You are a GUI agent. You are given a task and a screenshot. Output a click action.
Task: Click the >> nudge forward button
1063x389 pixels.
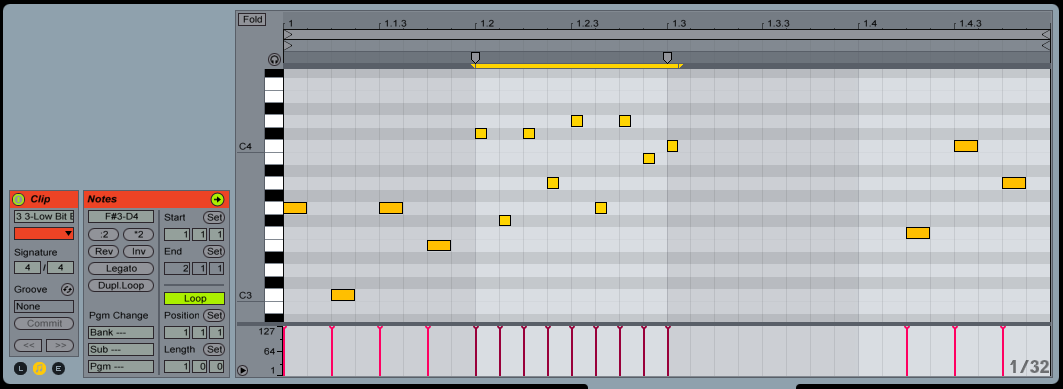[60, 345]
